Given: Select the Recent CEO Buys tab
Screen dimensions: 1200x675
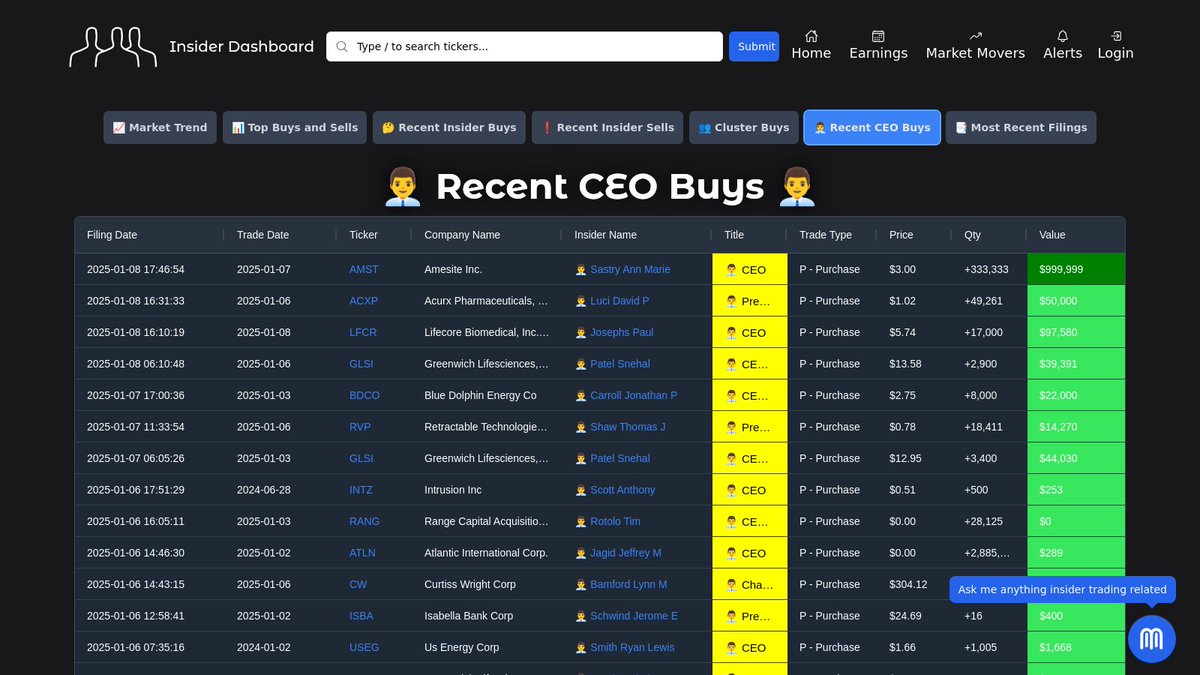Looking at the screenshot, I should [872, 127].
